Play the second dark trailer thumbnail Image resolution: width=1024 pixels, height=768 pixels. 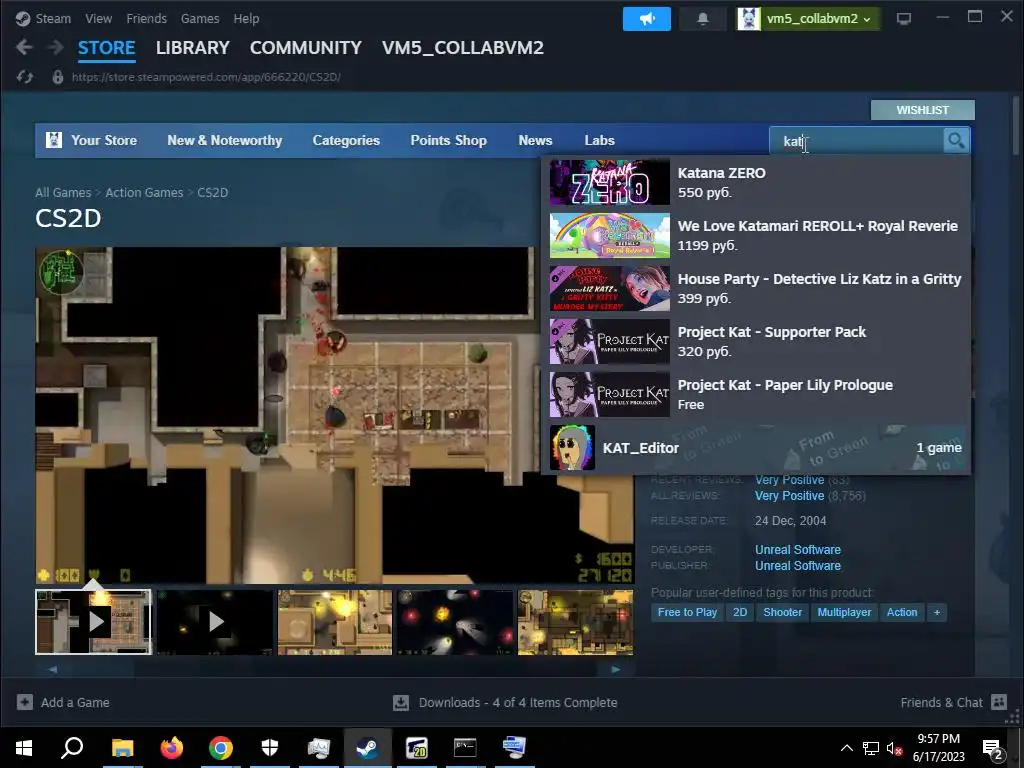pyautogui.click(x=214, y=622)
